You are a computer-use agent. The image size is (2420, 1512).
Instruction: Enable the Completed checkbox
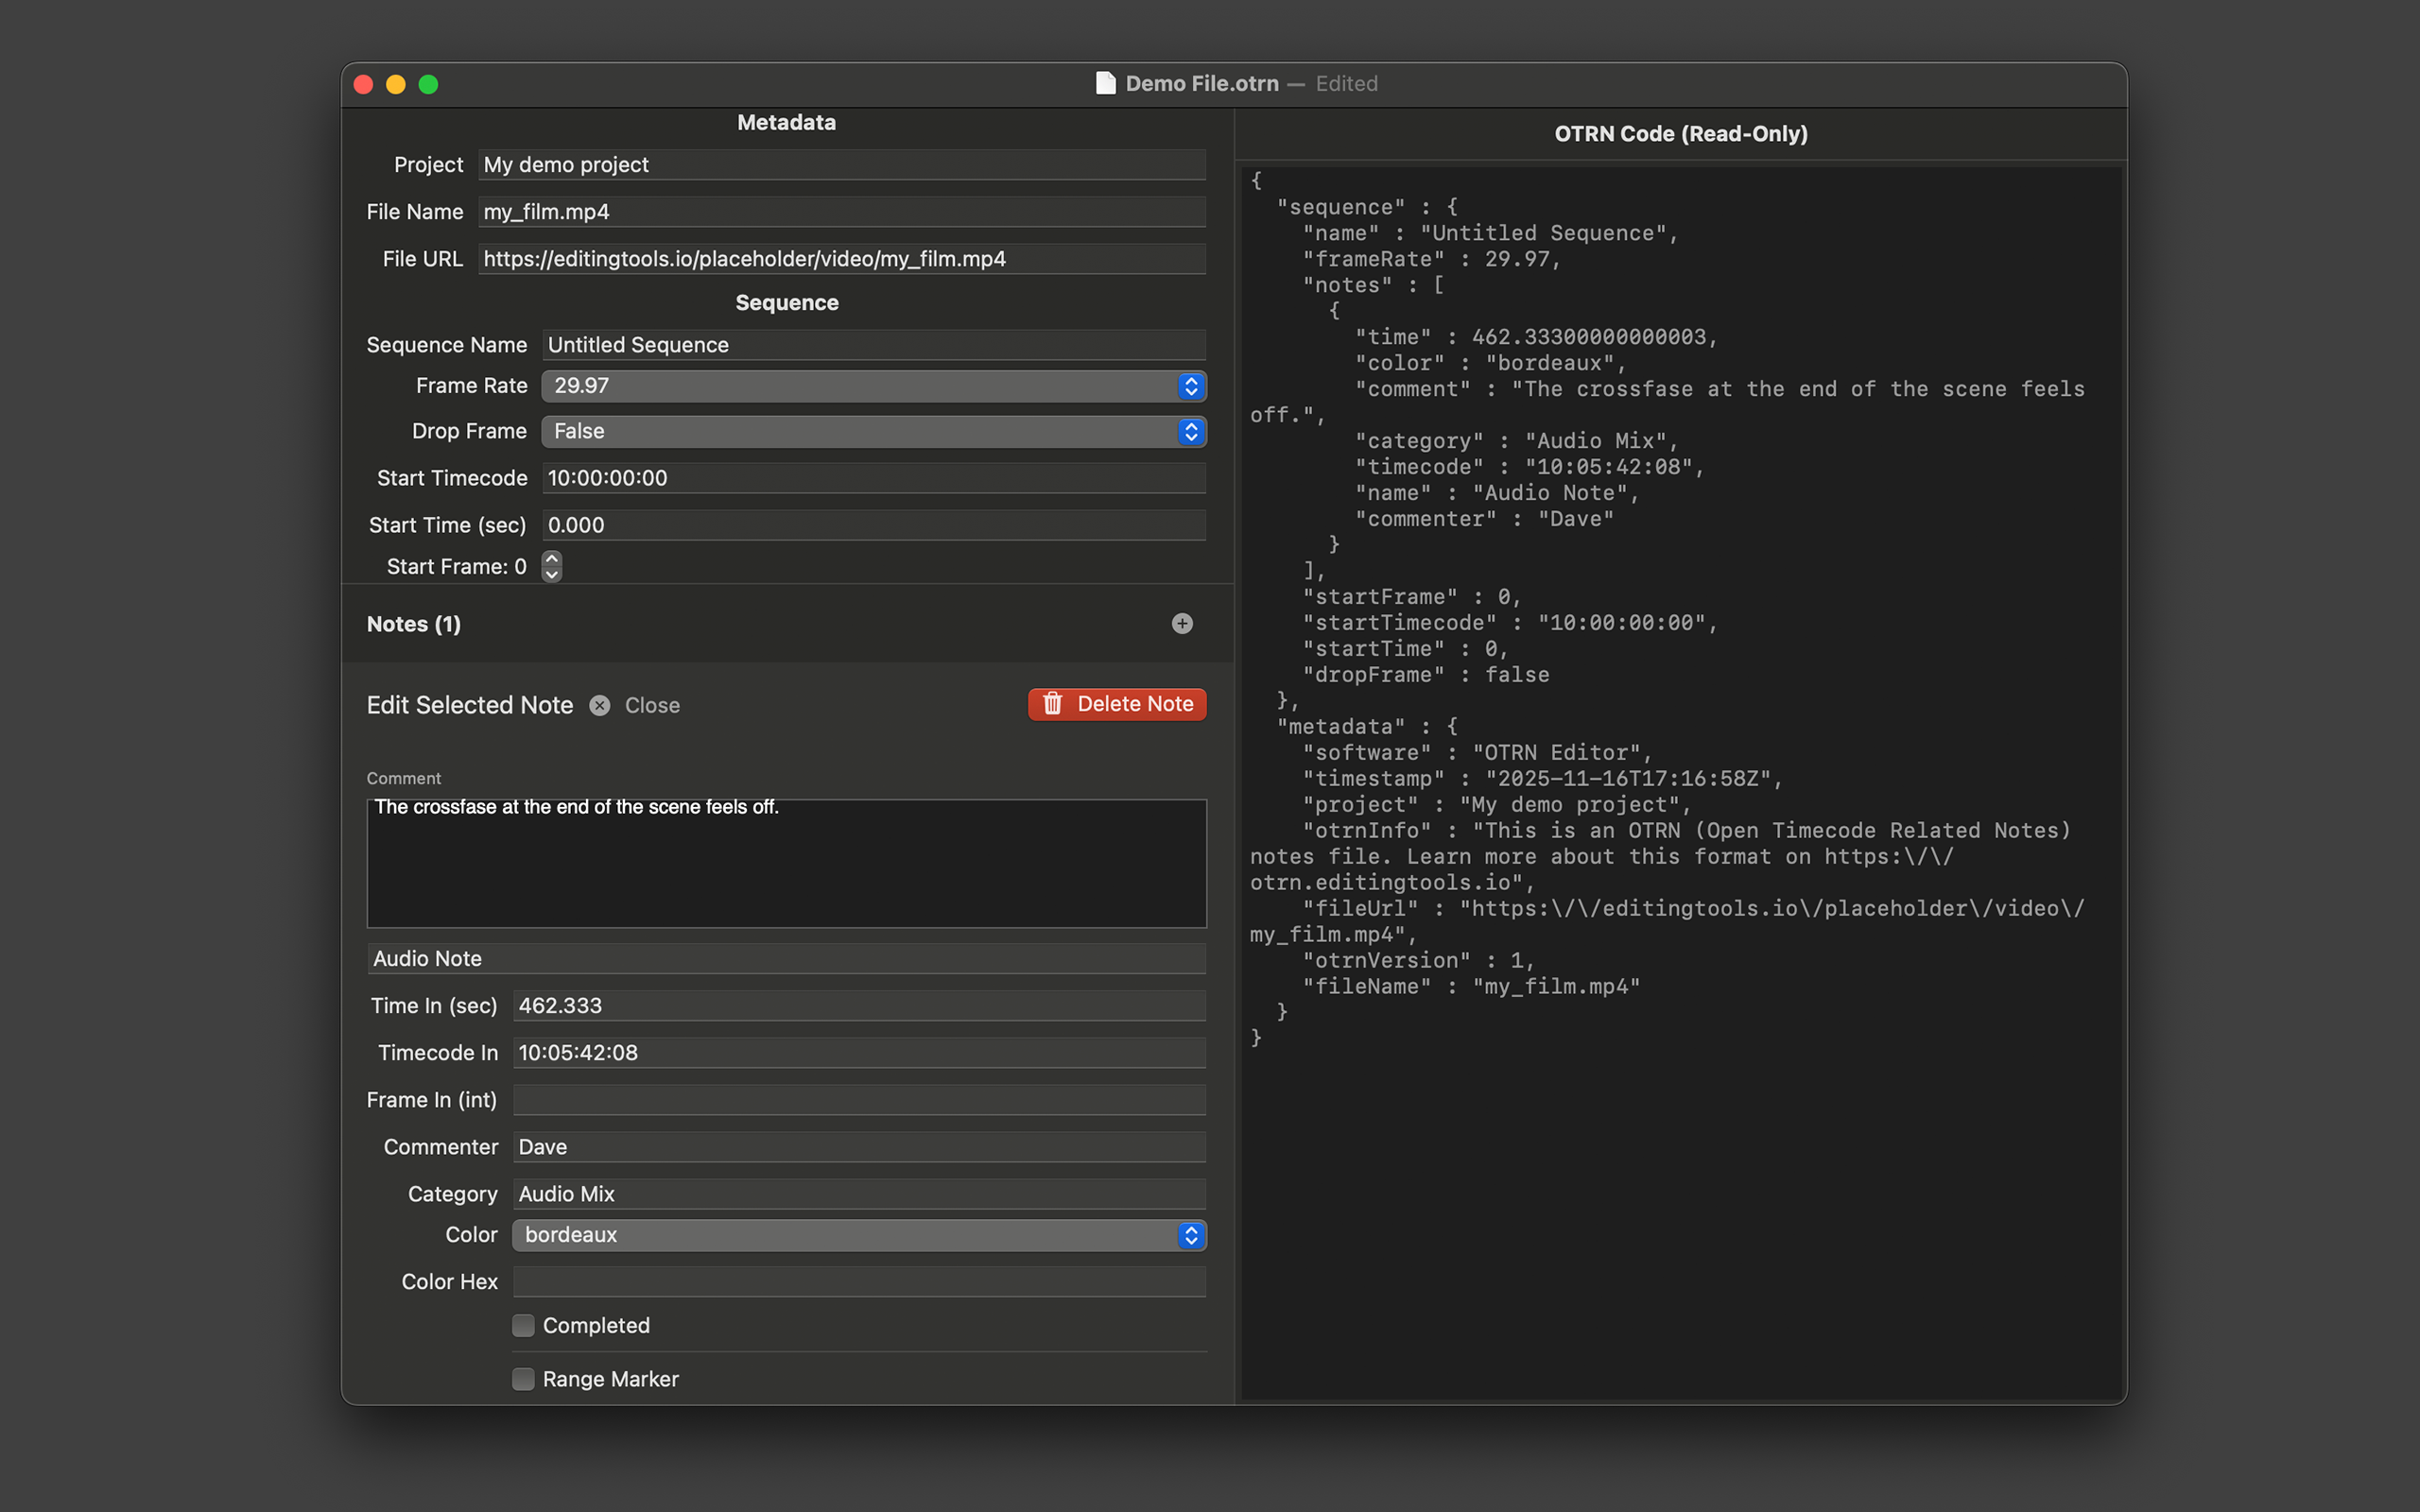[x=523, y=1326]
